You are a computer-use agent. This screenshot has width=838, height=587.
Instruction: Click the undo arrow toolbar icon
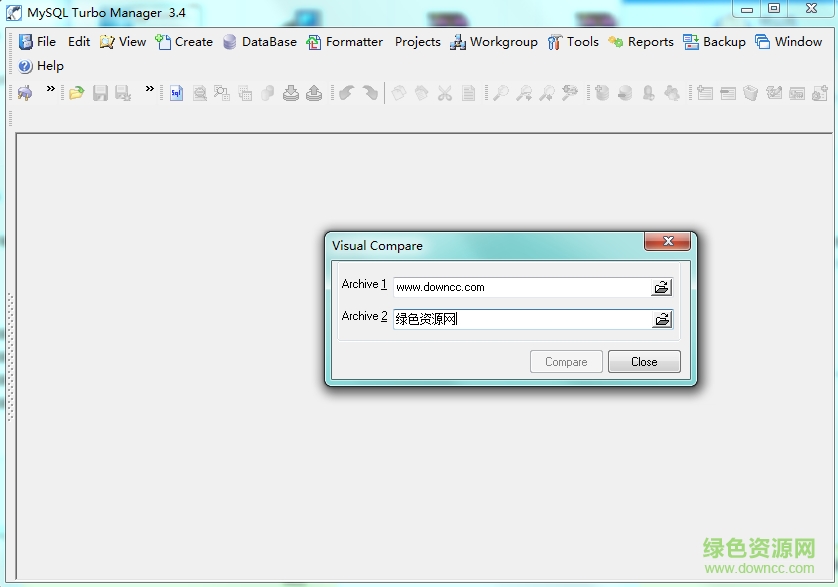pyautogui.click(x=346, y=93)
